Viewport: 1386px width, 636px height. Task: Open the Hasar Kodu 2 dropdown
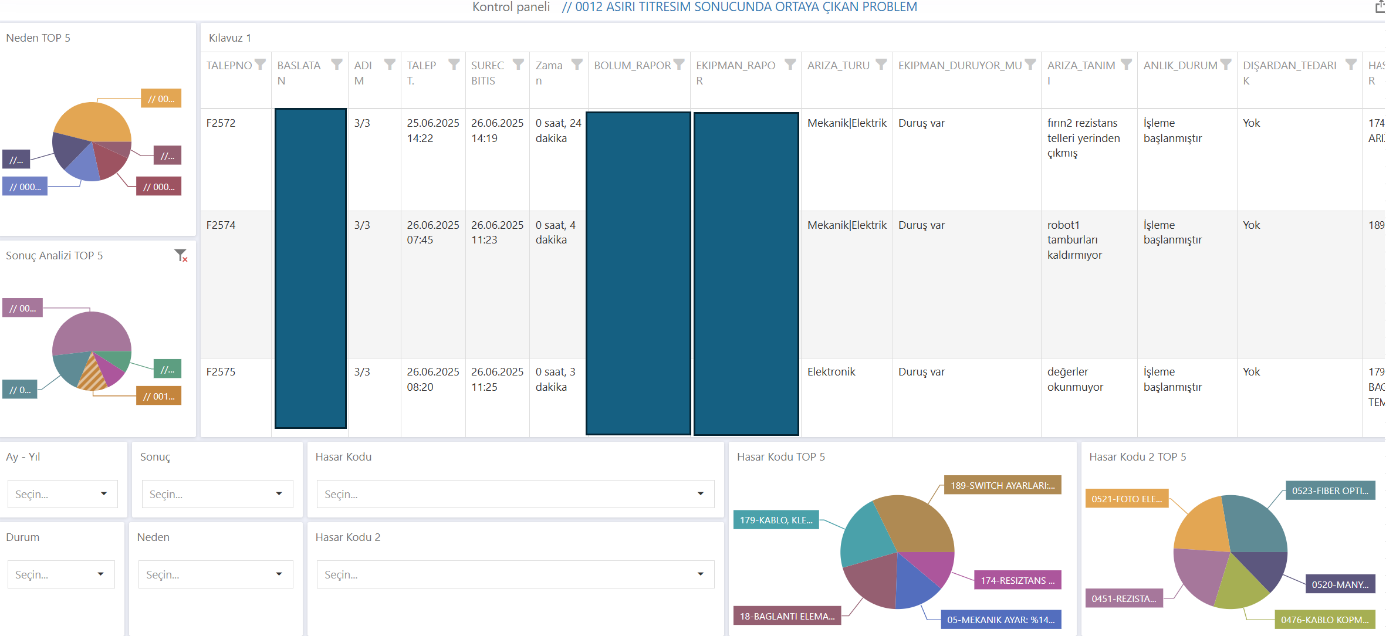[516, 574]
